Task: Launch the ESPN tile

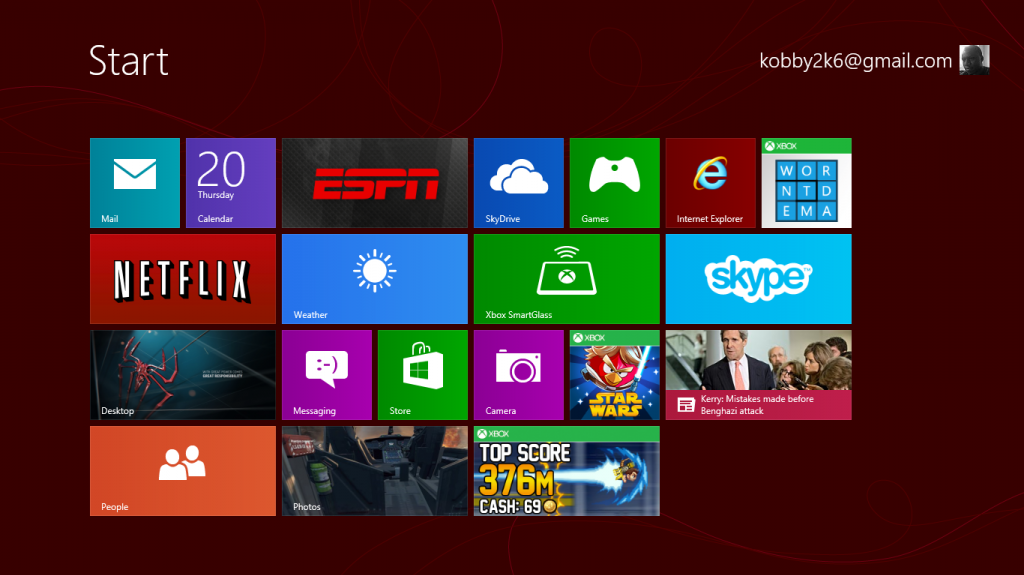Action: tap(375, 183)
